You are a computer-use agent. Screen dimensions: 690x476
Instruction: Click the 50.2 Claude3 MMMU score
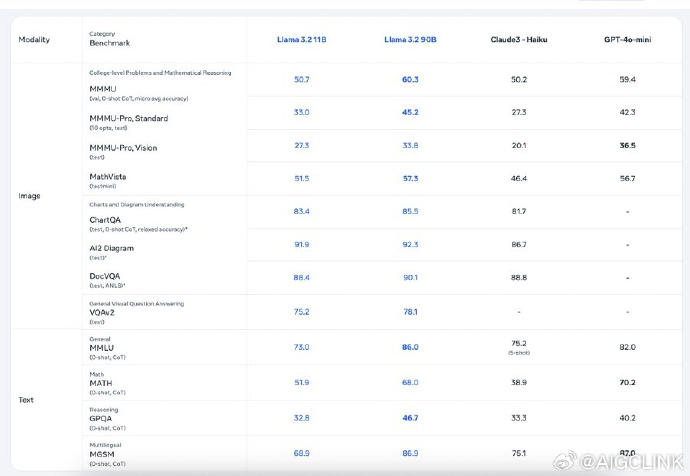tap(519, 80)
